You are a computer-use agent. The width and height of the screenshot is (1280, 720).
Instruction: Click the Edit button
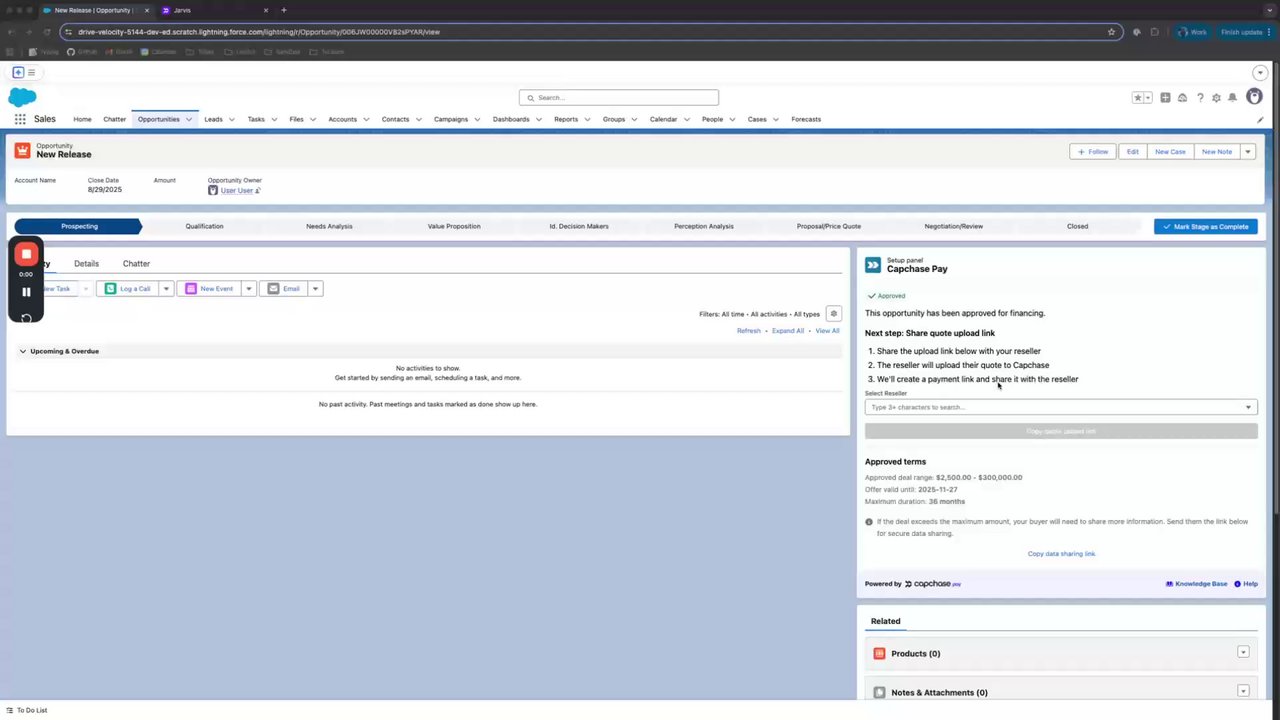[1132, 152]
